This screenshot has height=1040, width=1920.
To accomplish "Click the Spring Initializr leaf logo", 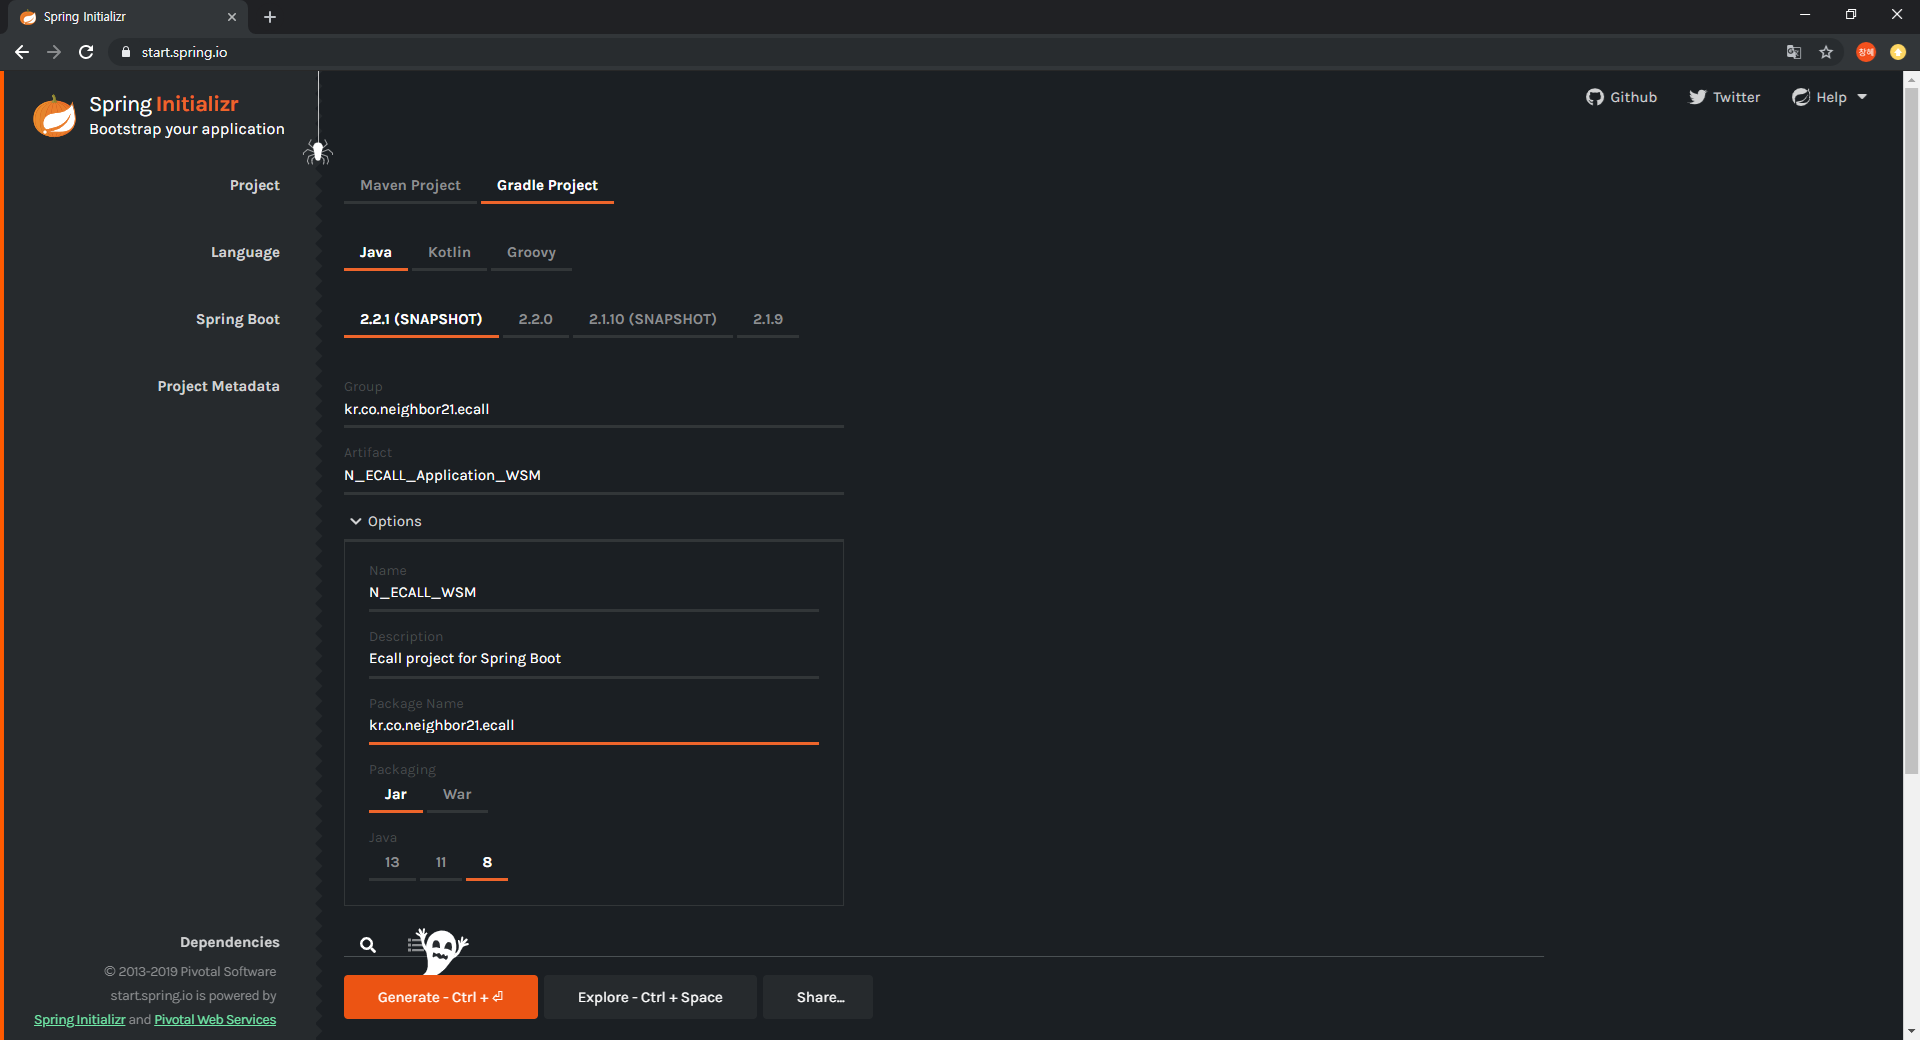I will click(x=54, y=116).
